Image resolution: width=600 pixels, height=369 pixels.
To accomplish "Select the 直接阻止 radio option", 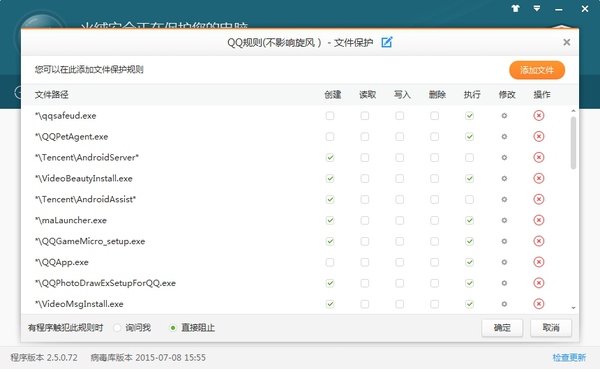I will 173,328.
